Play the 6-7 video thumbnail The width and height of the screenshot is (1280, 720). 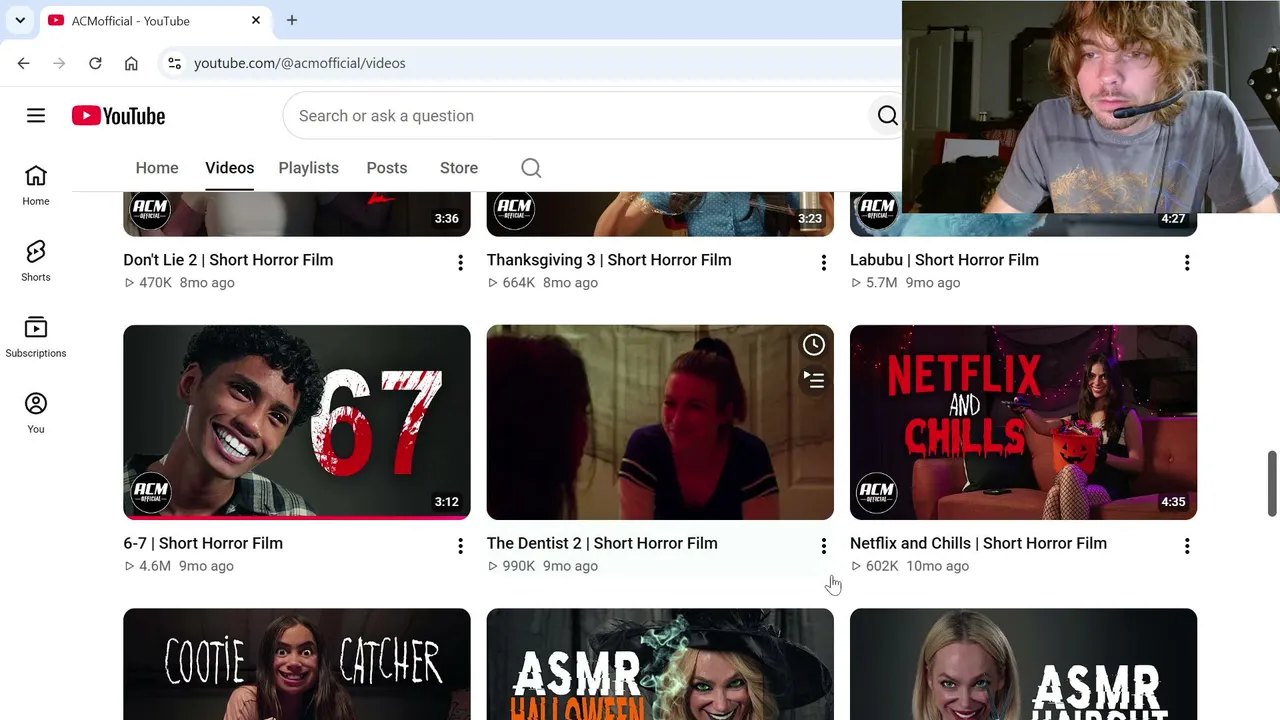pos(297,422)
